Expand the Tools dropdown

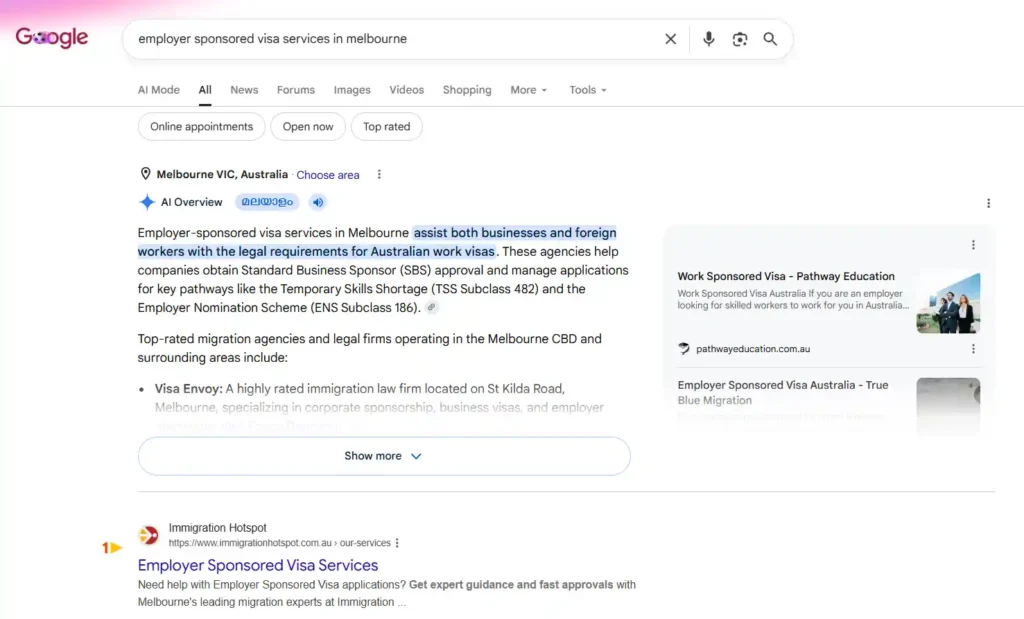pos(588,90)
